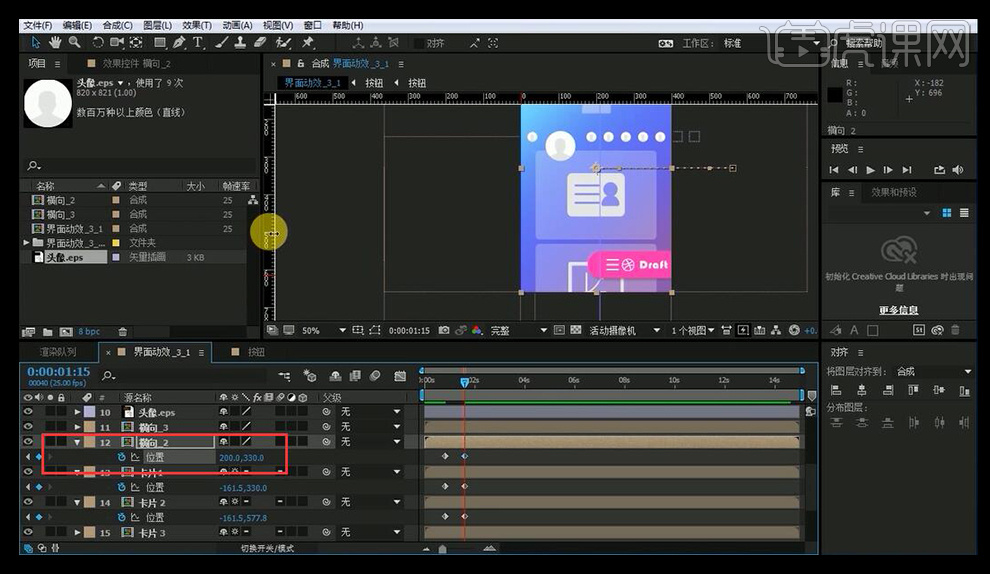
Task: Open the 图层(L) menu
Action: point(157,25)
